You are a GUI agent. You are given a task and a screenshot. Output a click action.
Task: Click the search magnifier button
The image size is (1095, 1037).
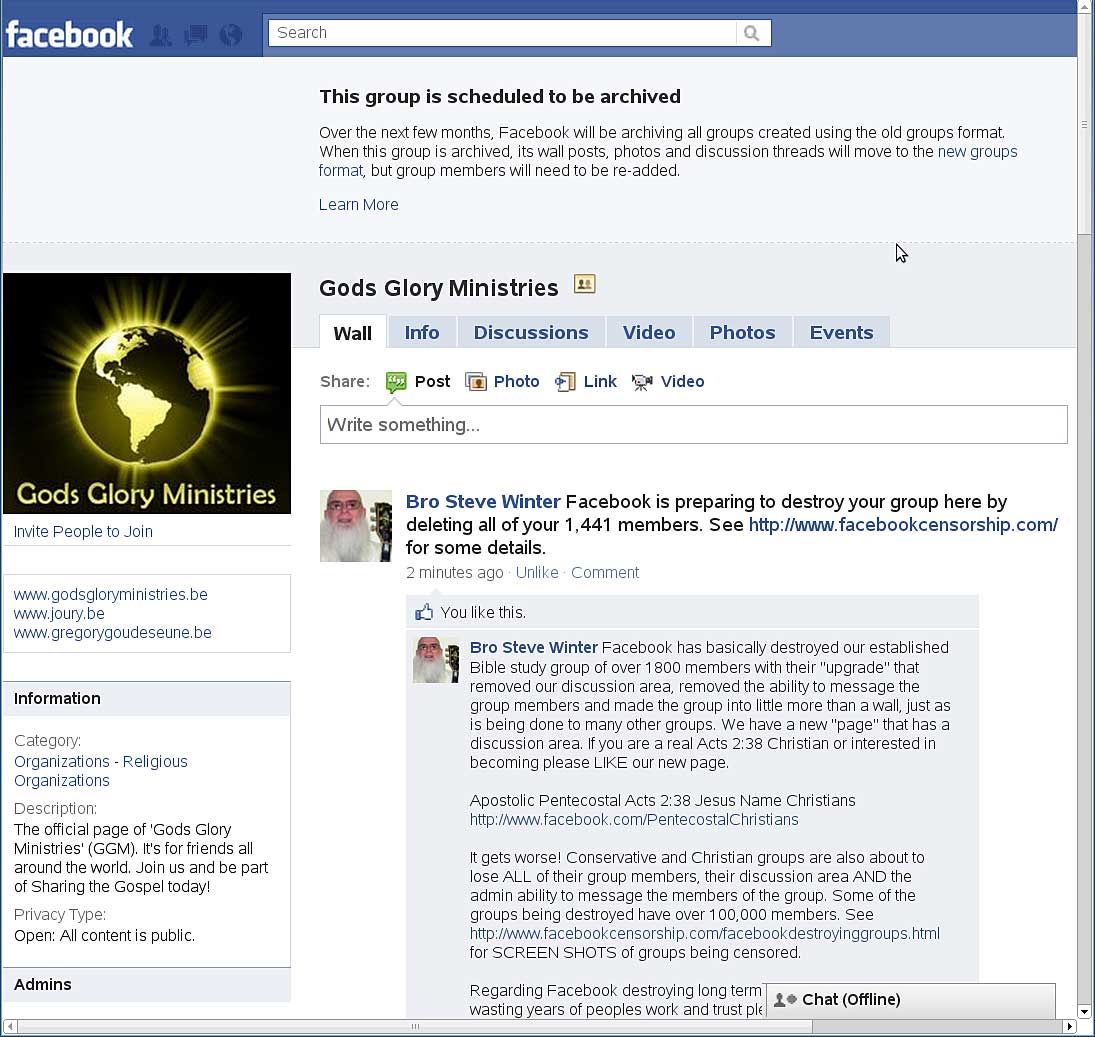pyautogui.click(x=752, y=33)
